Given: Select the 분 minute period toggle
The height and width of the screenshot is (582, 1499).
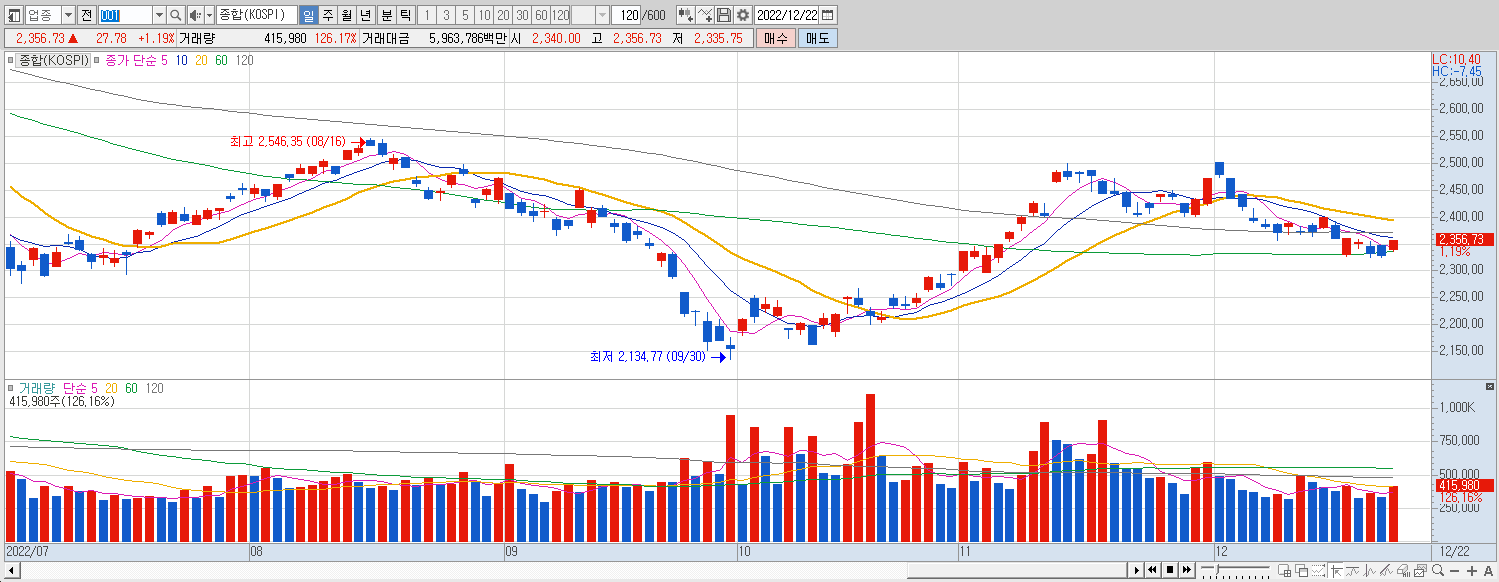Looking at the screenshot, I should point(386,15).
